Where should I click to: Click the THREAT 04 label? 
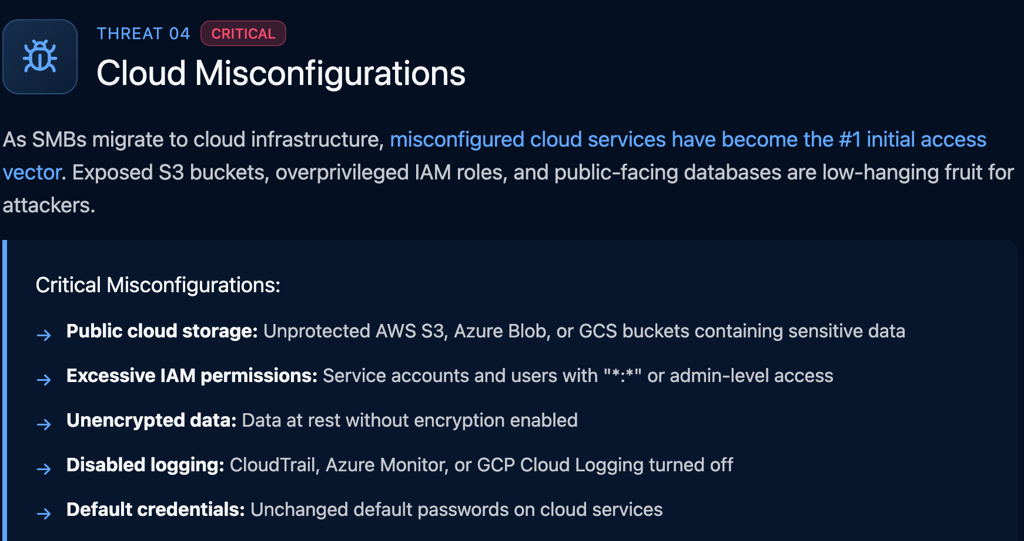(x=143, y=34)
